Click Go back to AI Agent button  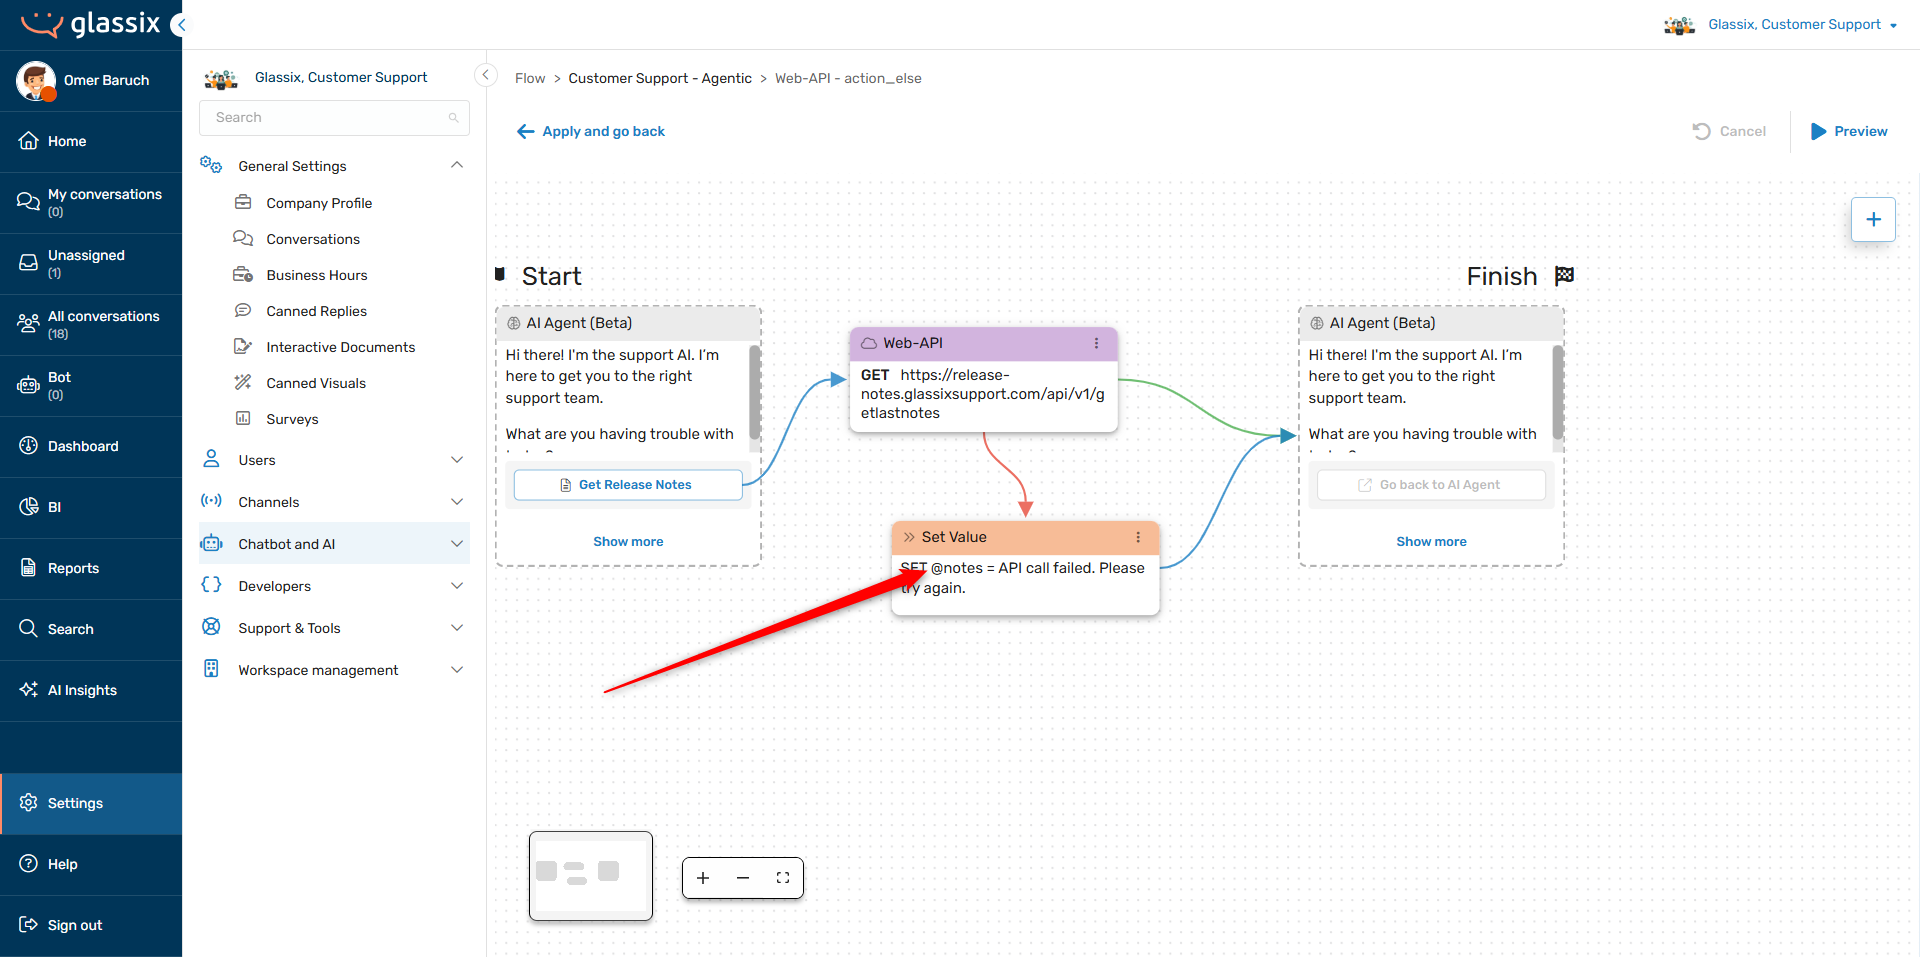(x=1431, y=485)
